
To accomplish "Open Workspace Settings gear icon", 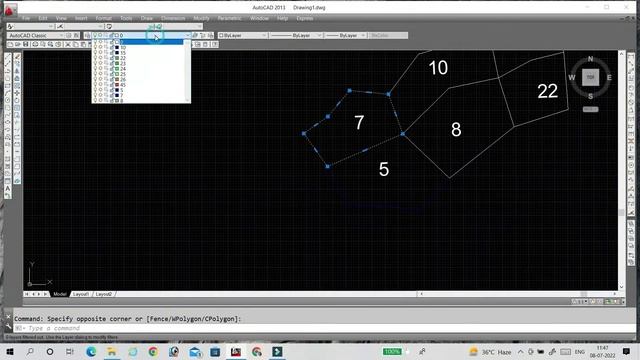I will [69, 36].
